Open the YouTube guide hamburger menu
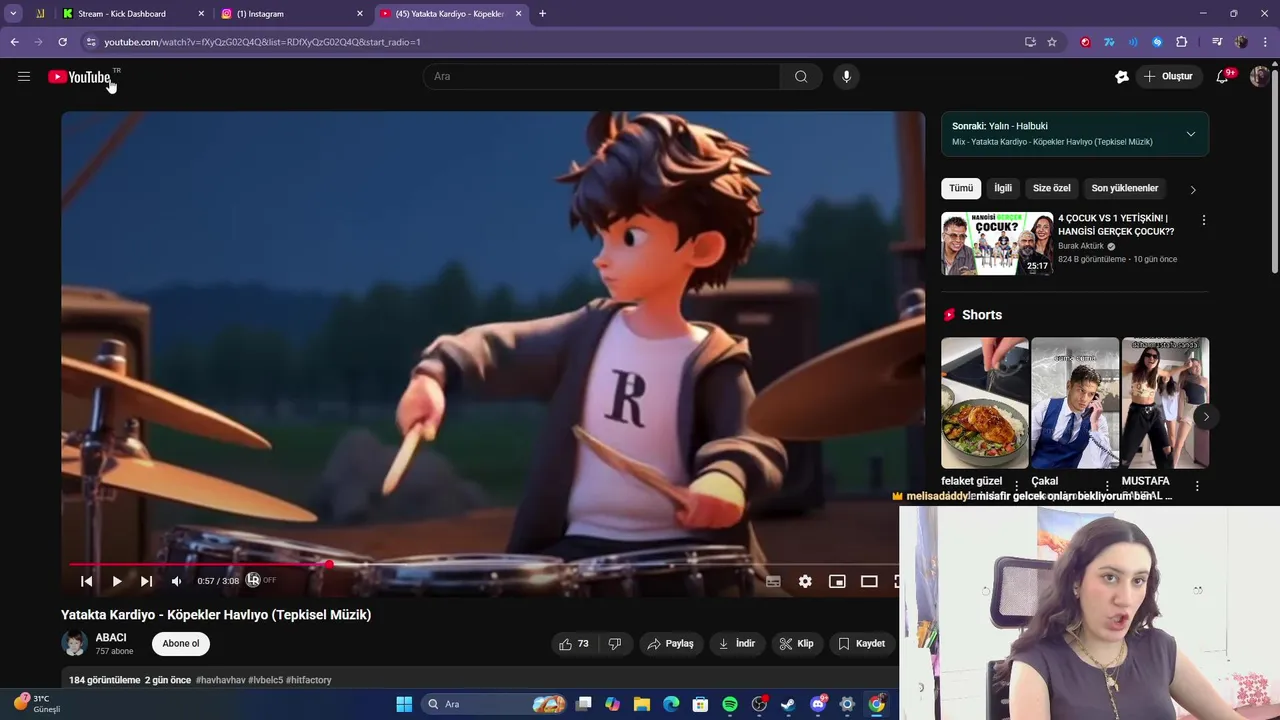Image resolution: width=1280 pixels, height=720 pixels. (x=24, y=76)
